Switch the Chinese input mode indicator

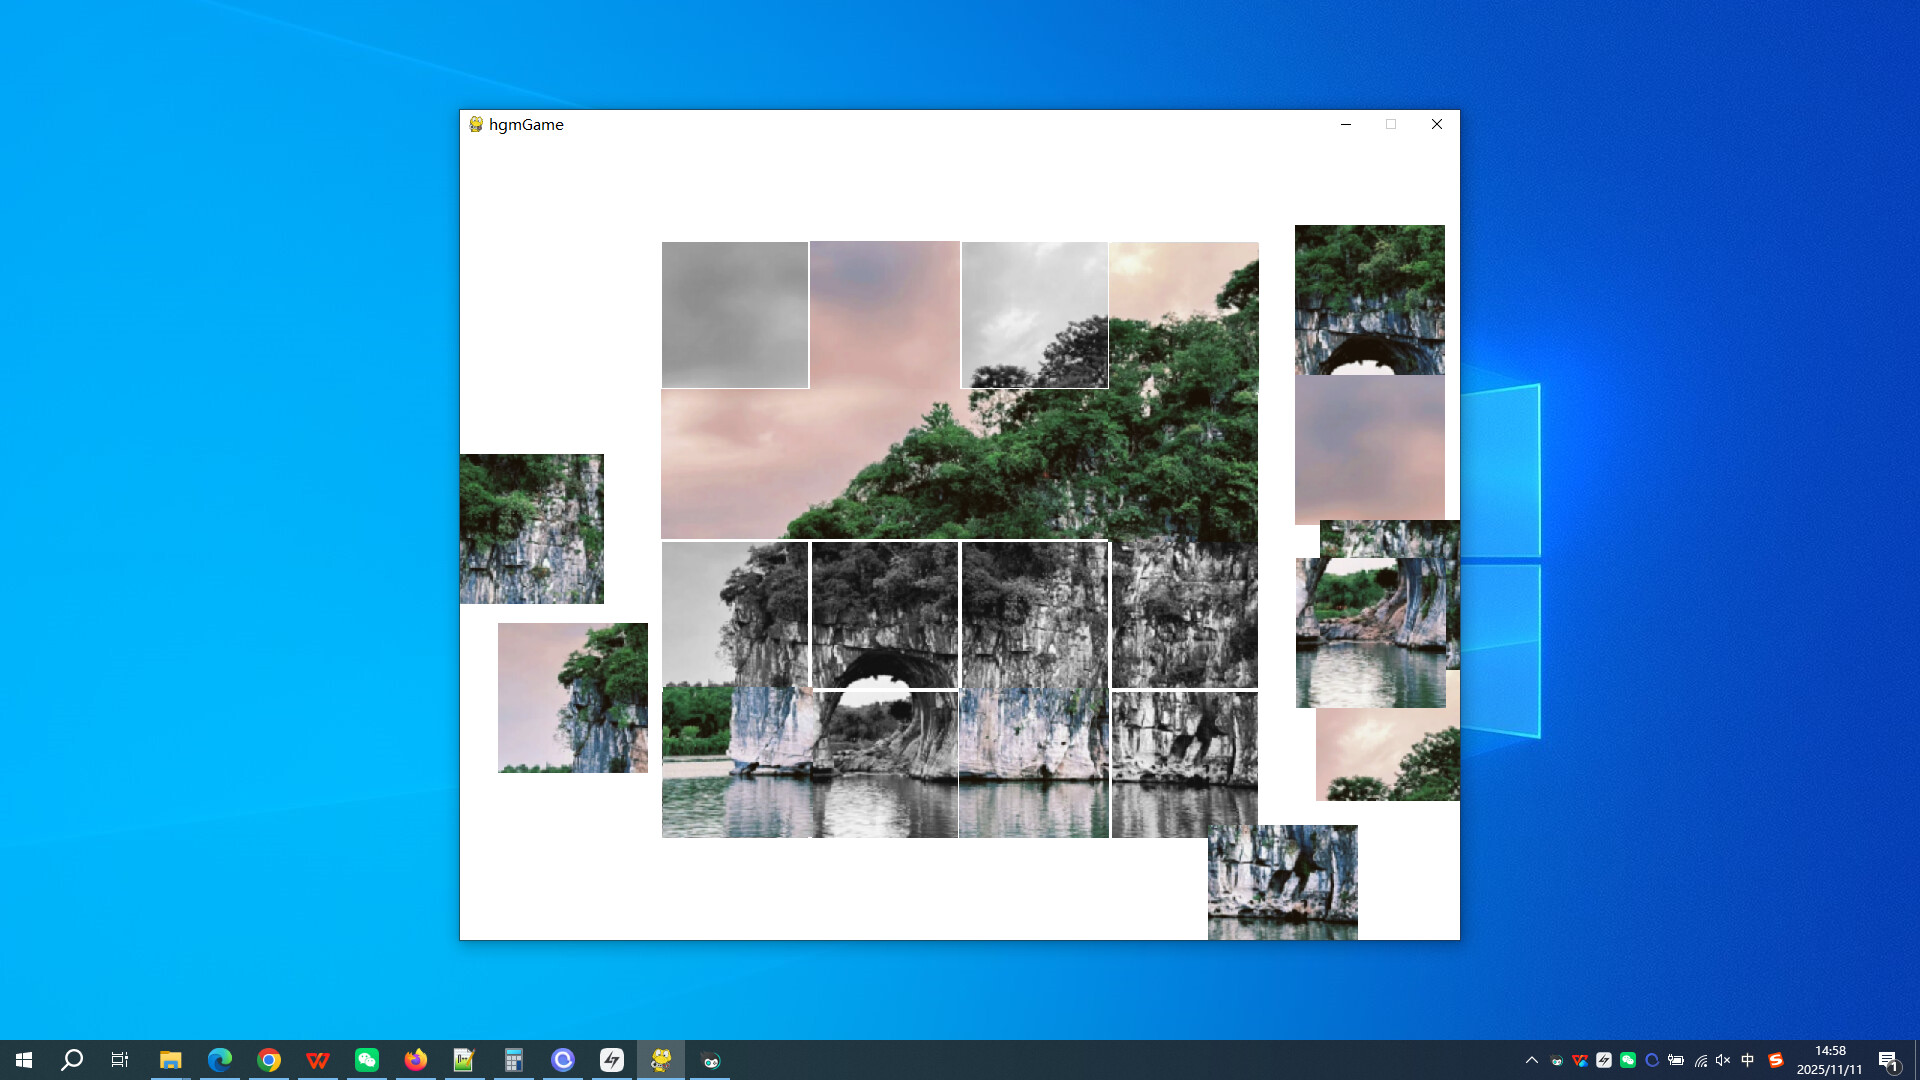[1748, 1060]
